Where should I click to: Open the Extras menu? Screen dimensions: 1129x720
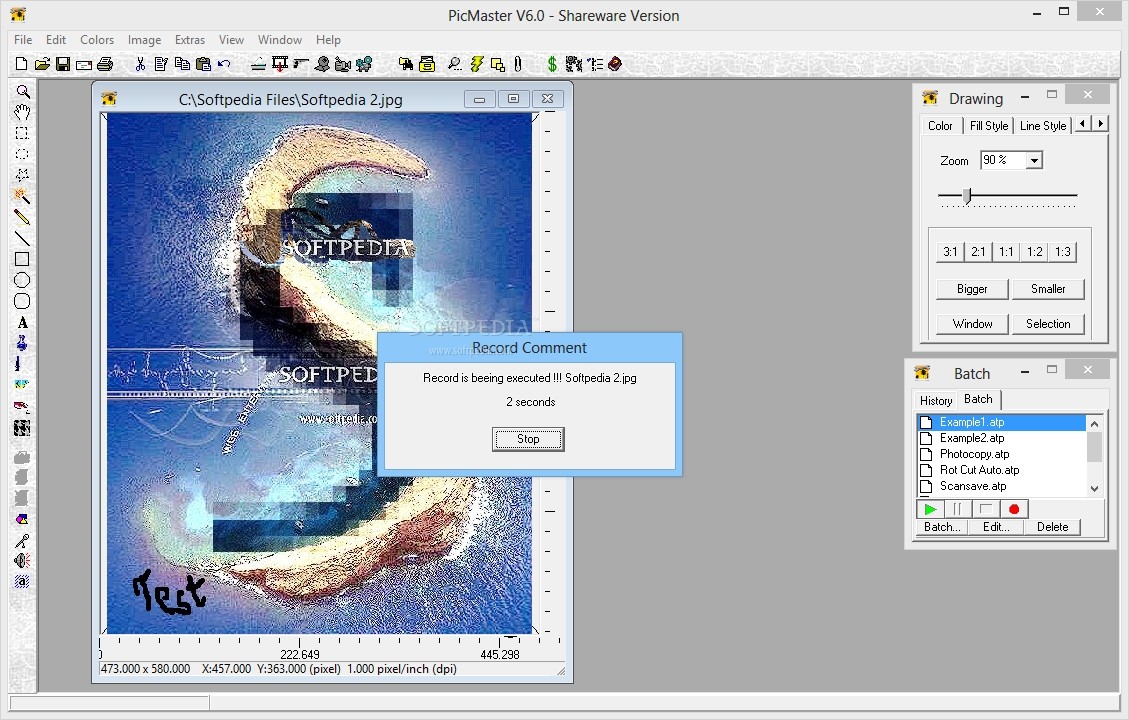(x=190, y=40)
